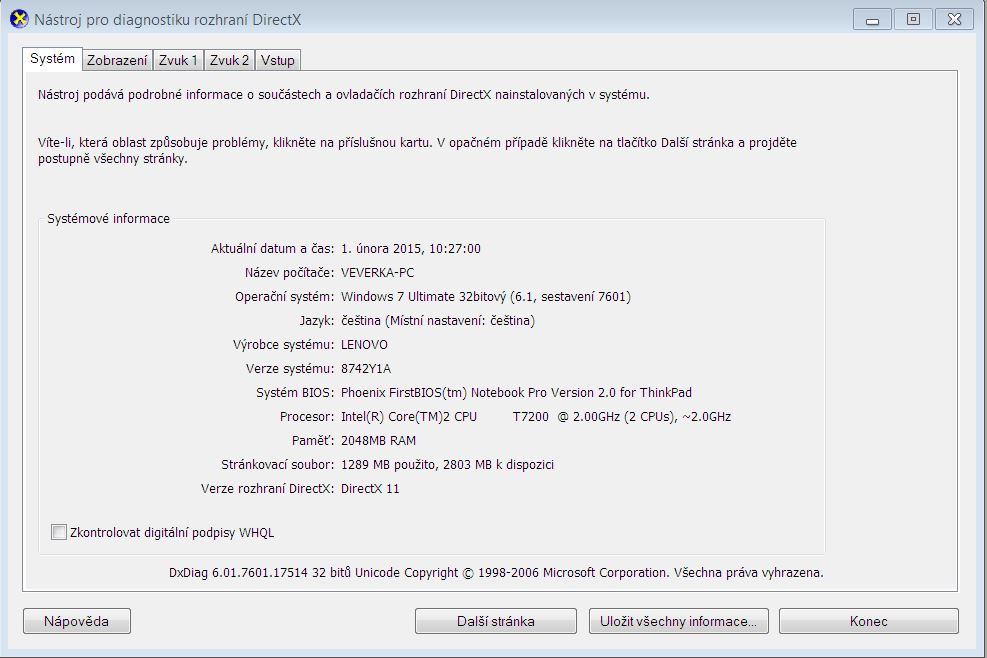Image resolution: width=987 pixels, height=658 pixels.
Task: Click the Nápověda button
Action: (x=77, y=621)
